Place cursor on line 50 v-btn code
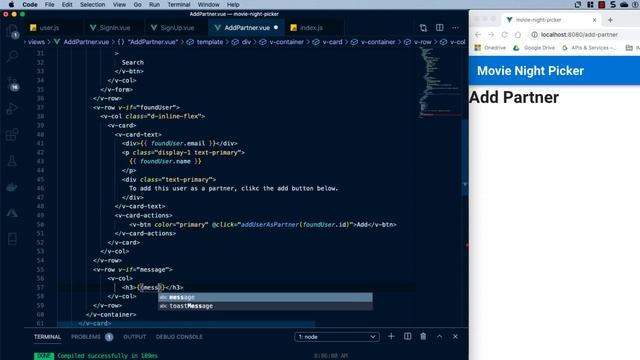Screen dimensions: 640x360 [x=263, y=224]
